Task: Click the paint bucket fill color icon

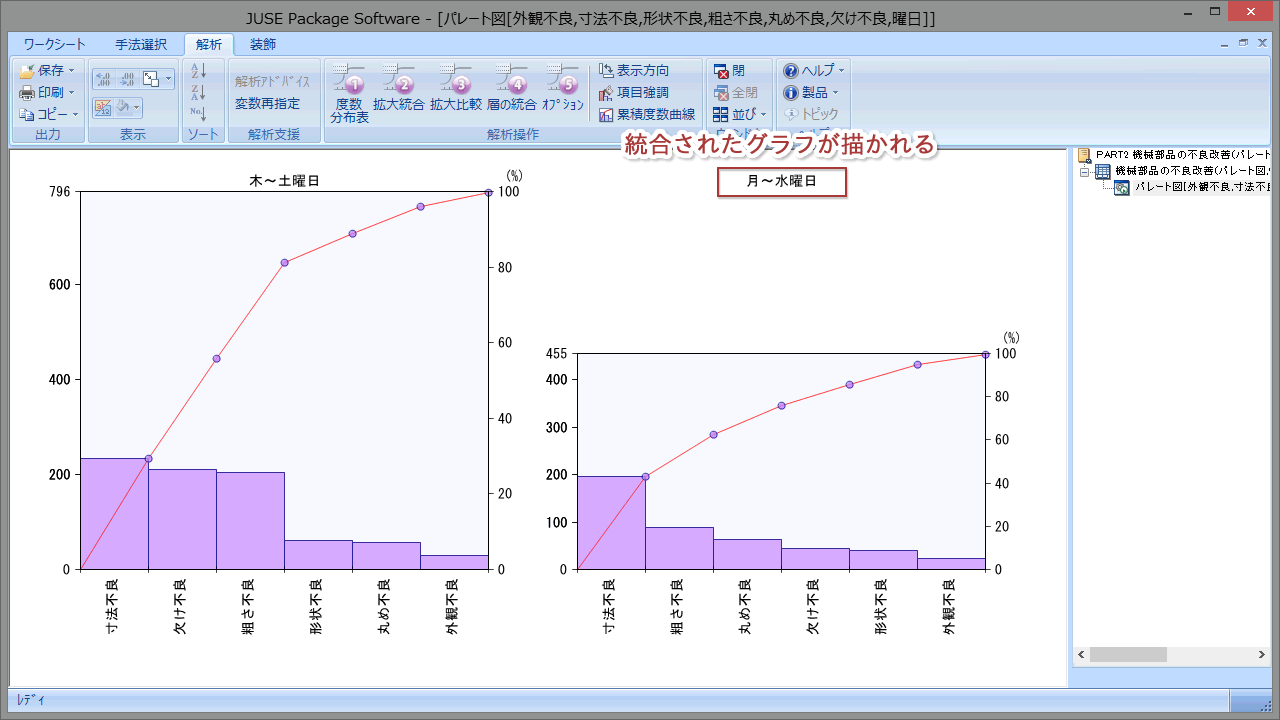Action: pos(124,107)
